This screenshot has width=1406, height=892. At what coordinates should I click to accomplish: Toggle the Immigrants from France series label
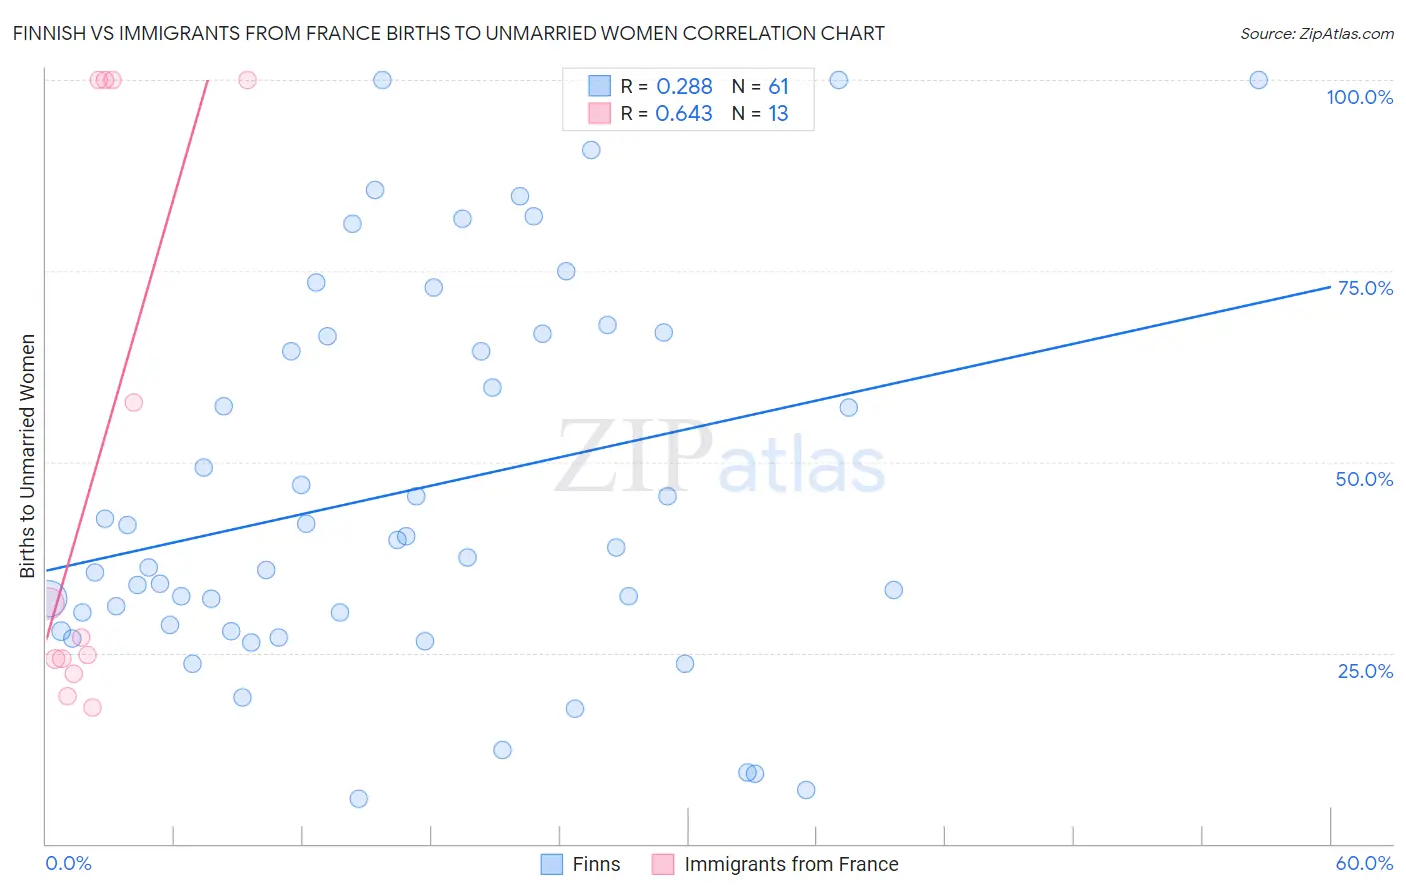[791, 864]
